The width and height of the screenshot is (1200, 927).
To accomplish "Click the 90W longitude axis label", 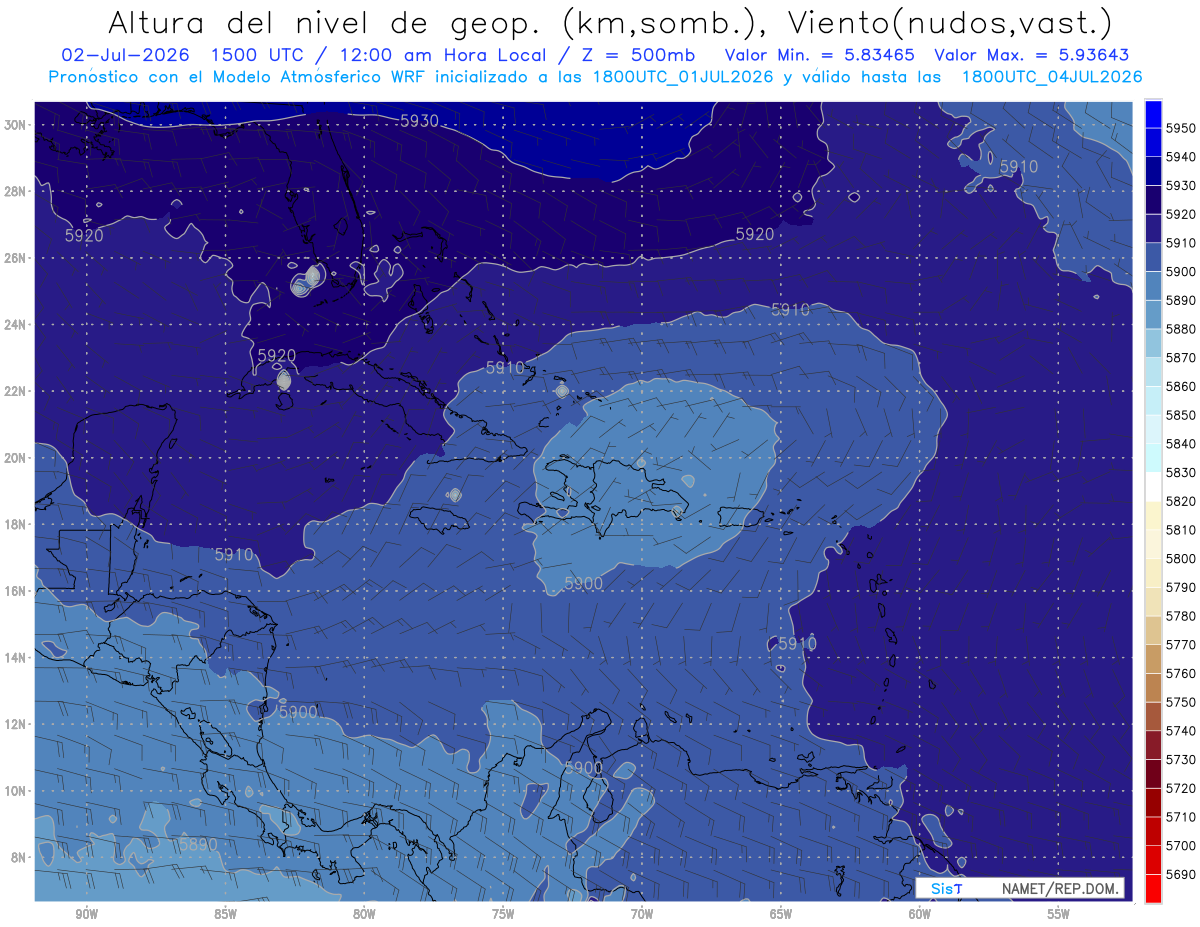I will 86,914.
